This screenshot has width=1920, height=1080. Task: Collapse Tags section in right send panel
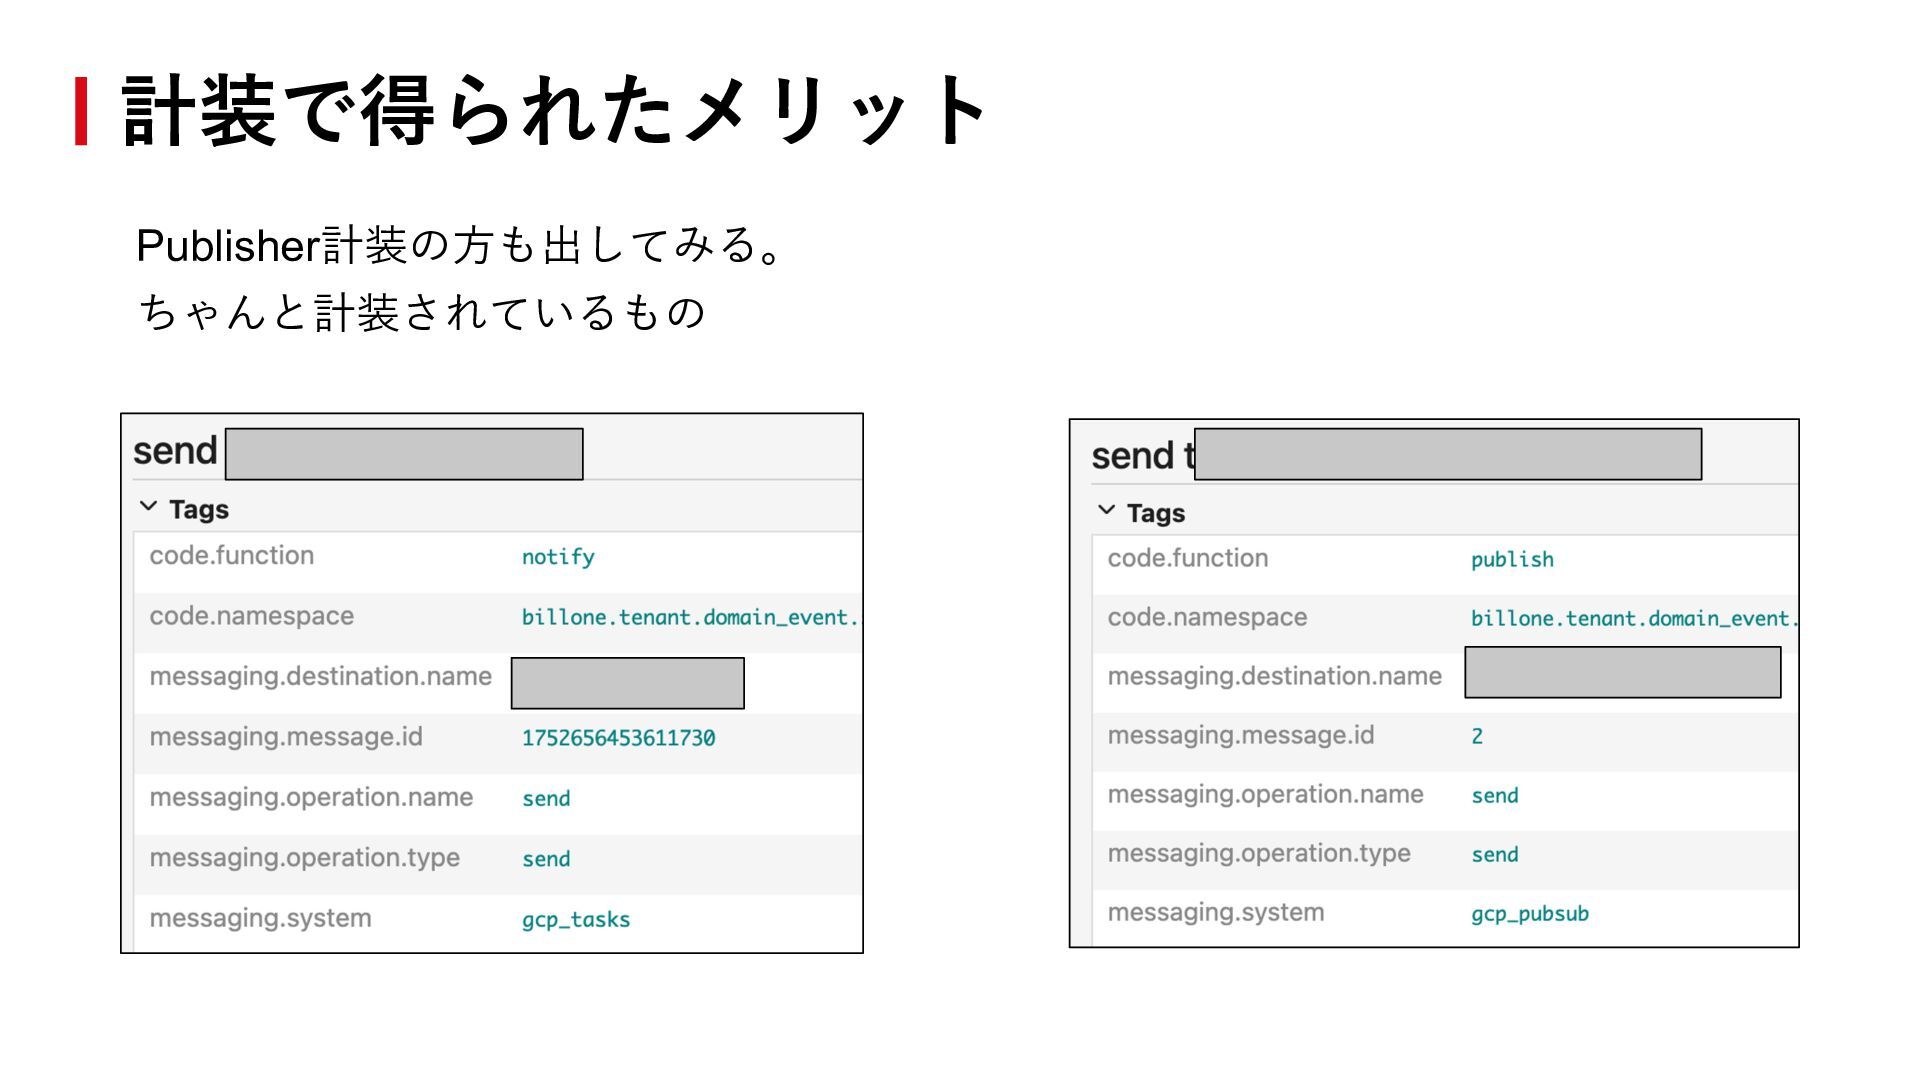[1107, 510]
